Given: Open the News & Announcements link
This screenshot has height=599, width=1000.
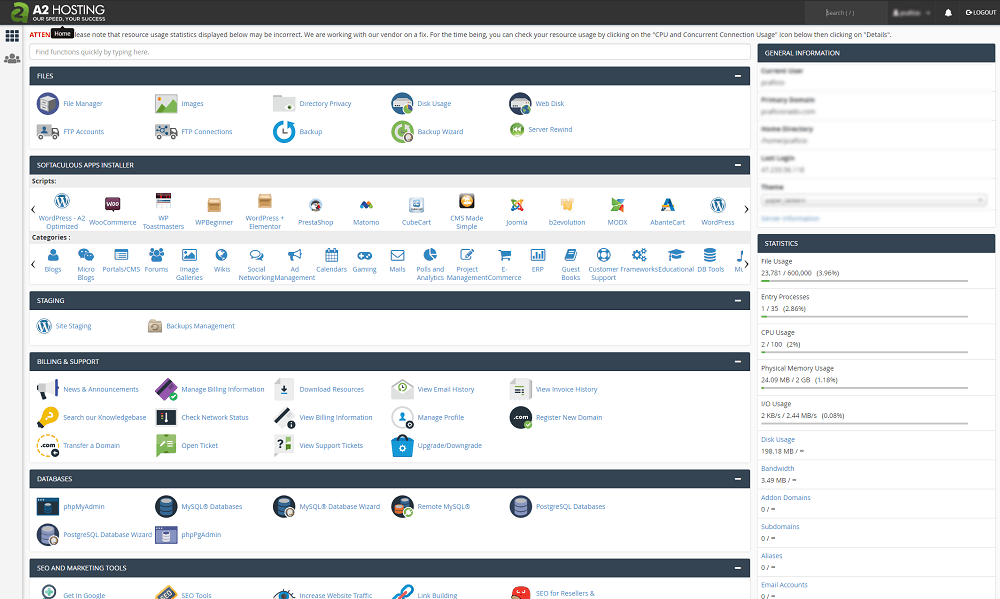Looking at the screenshot, I should [101, 389].
